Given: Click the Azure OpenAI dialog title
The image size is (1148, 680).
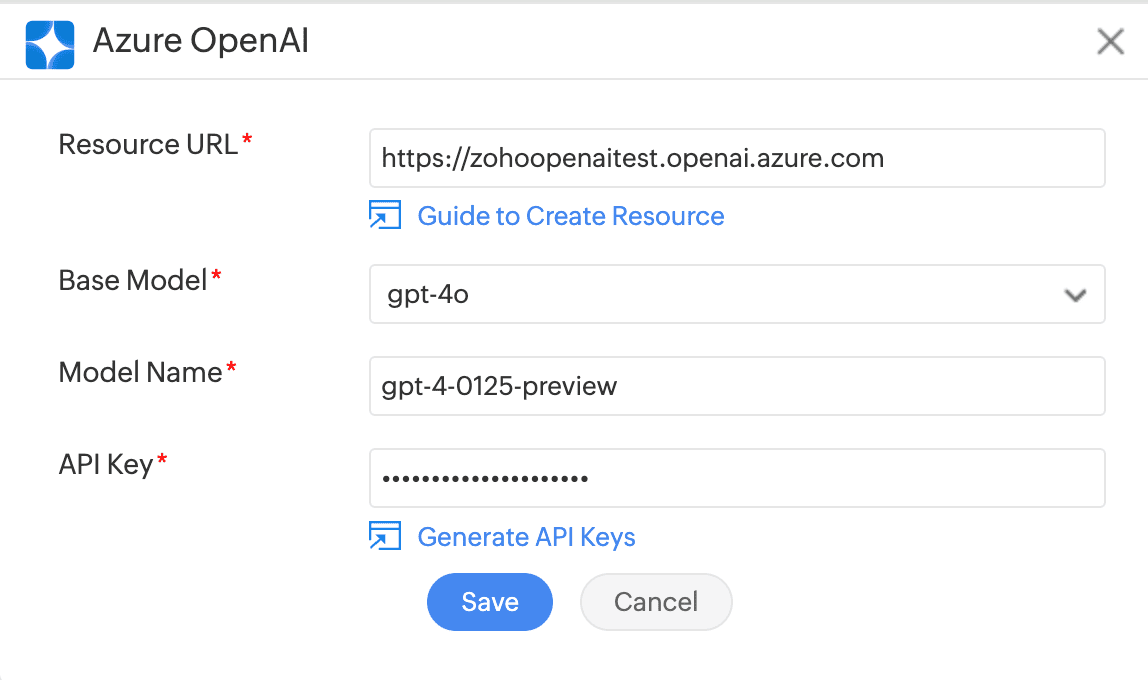Looking at the screenshot, I should (x=200, y=43).
